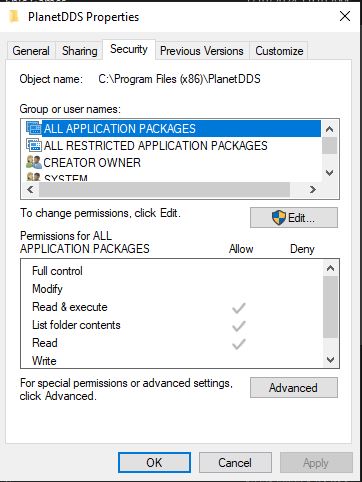Click the SYSTEM user icon
The width and height of the screenshot is (362, 482).
click(34, 177)
